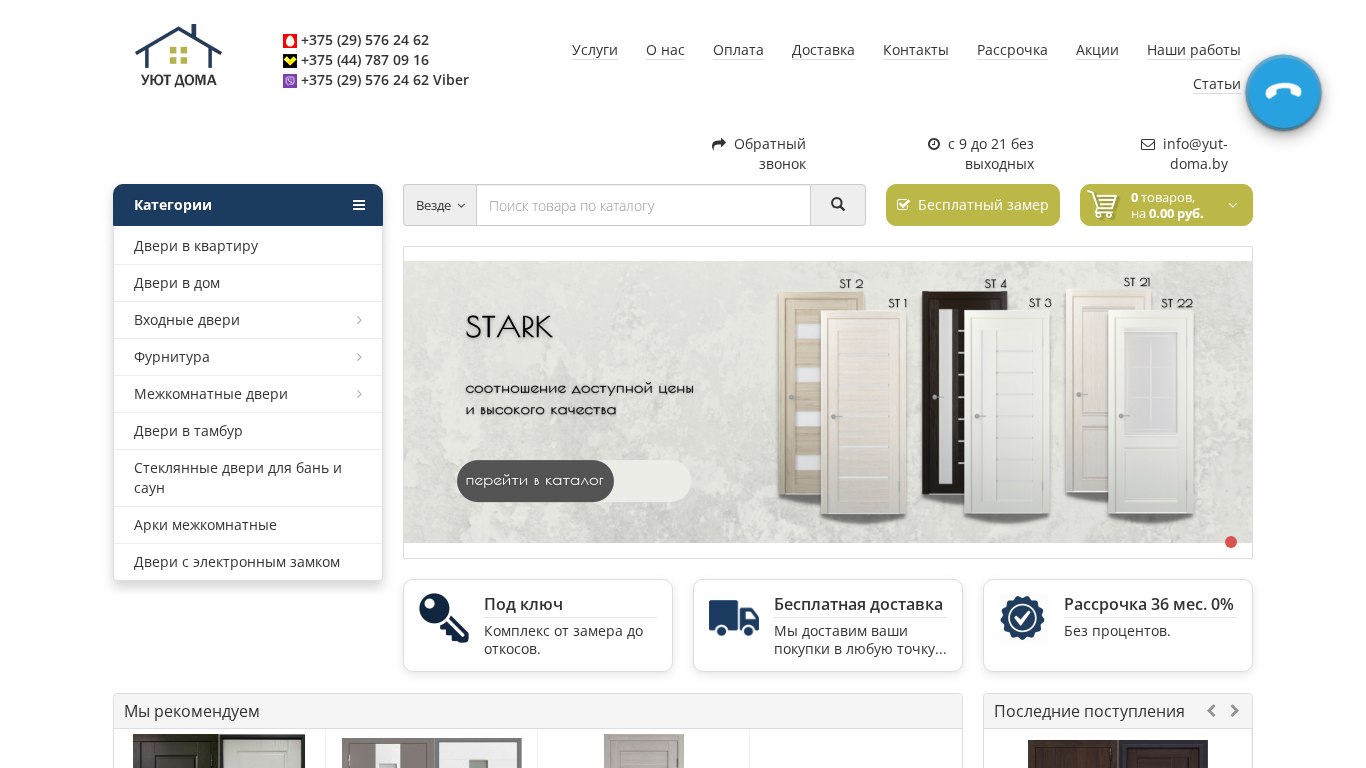Expand the Входные двери submenu arrow
This screenshot has width=1366, height=768.
[359, 320]
